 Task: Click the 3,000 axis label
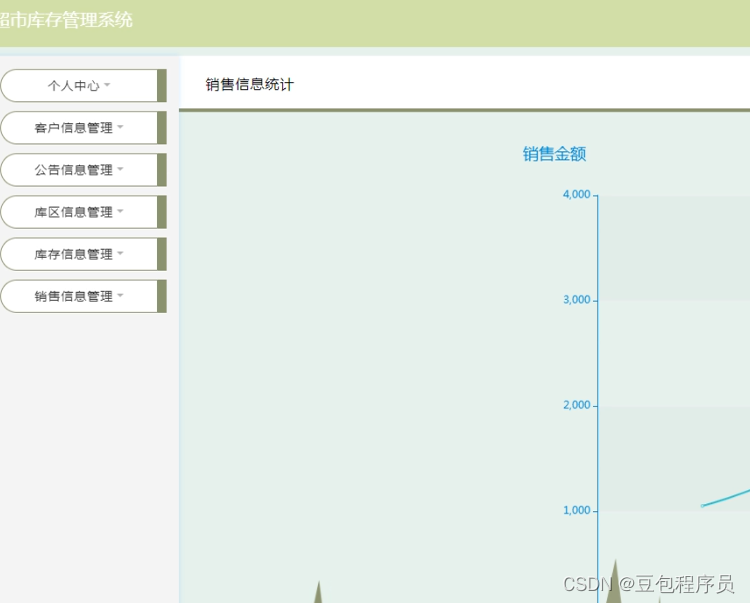click(576, 300)
